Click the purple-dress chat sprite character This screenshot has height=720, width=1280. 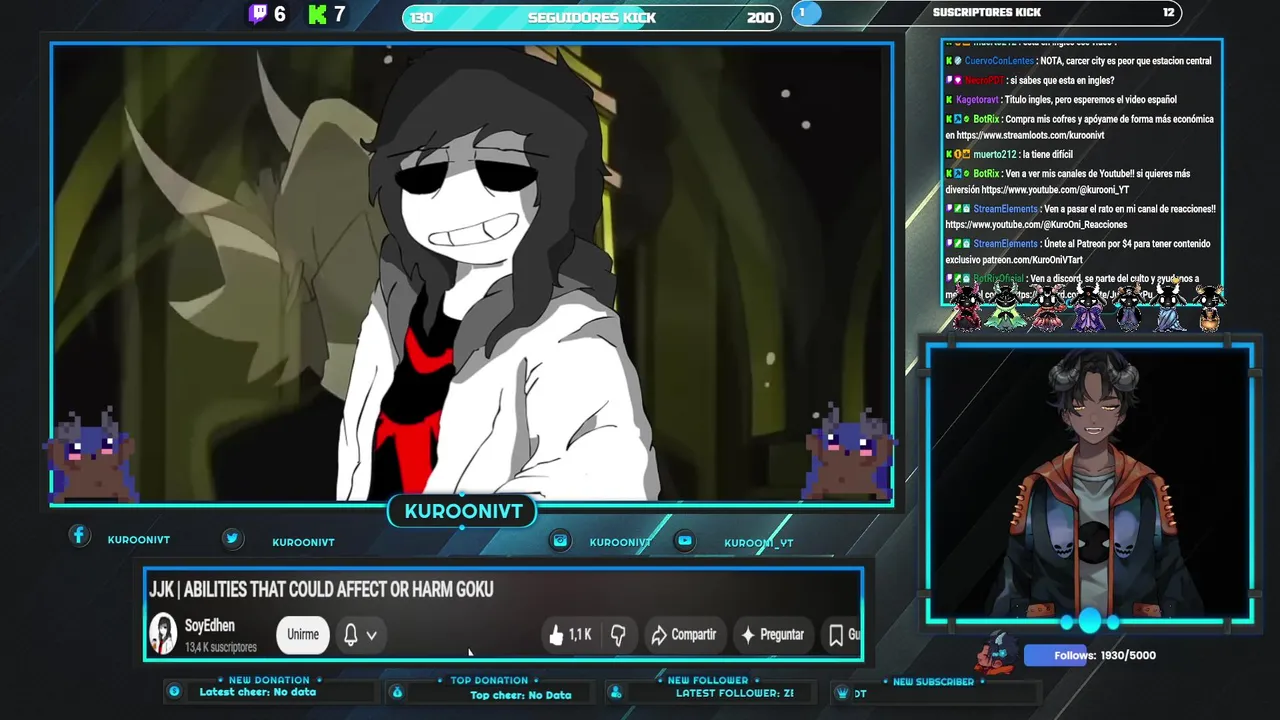pos(1087,306)
